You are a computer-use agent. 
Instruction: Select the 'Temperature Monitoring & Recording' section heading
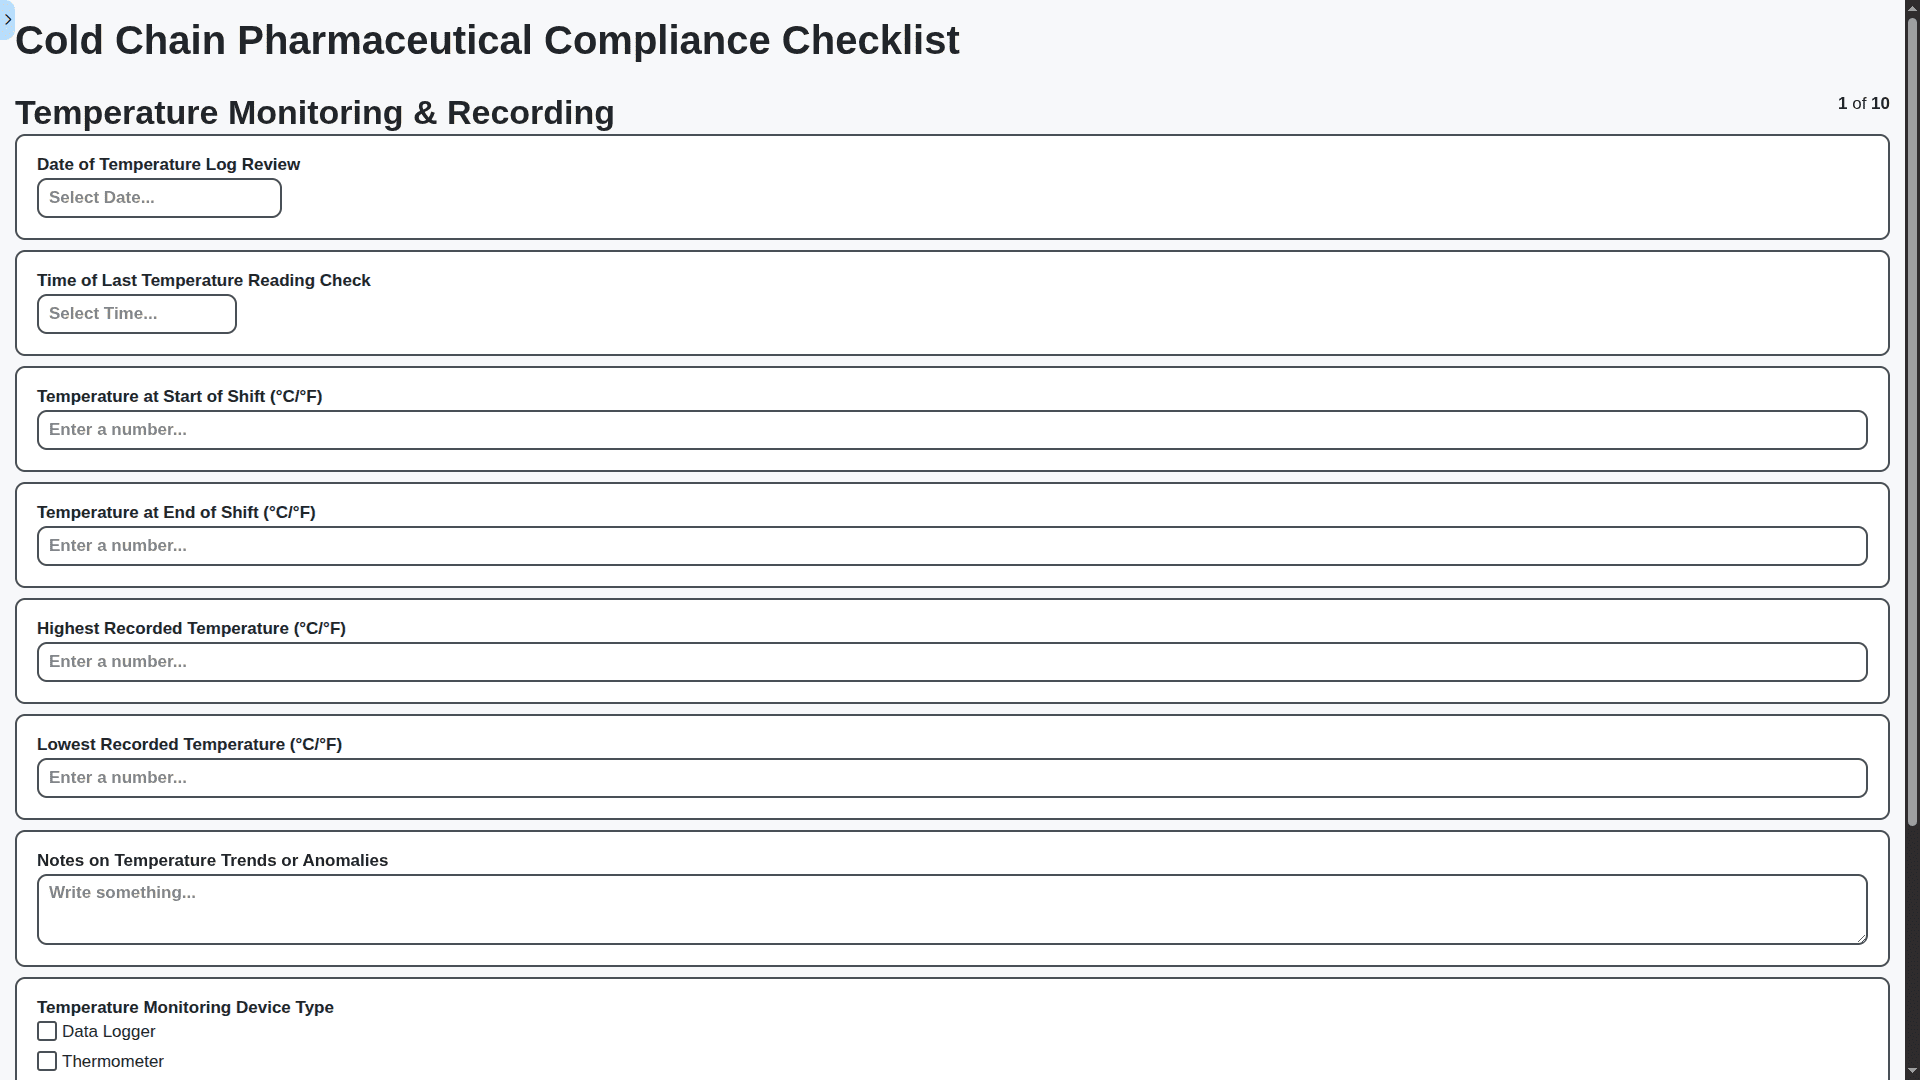(314, 112)
